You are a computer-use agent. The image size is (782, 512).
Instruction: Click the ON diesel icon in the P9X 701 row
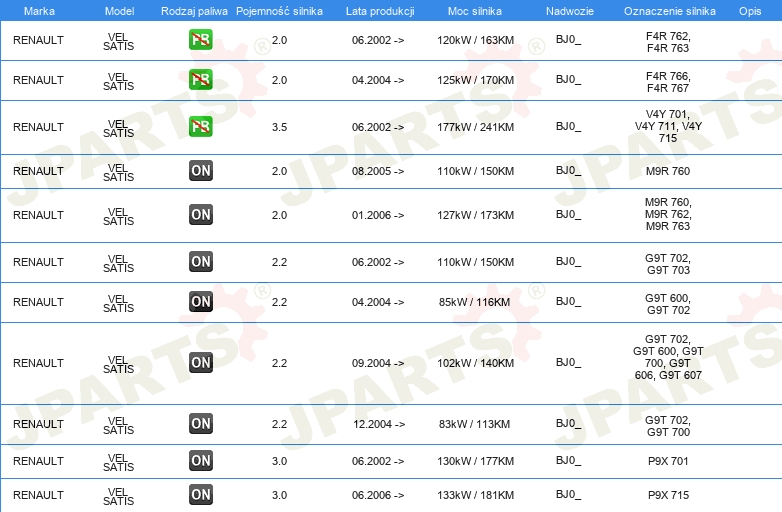pyautogui.click(x=201, y=460)
